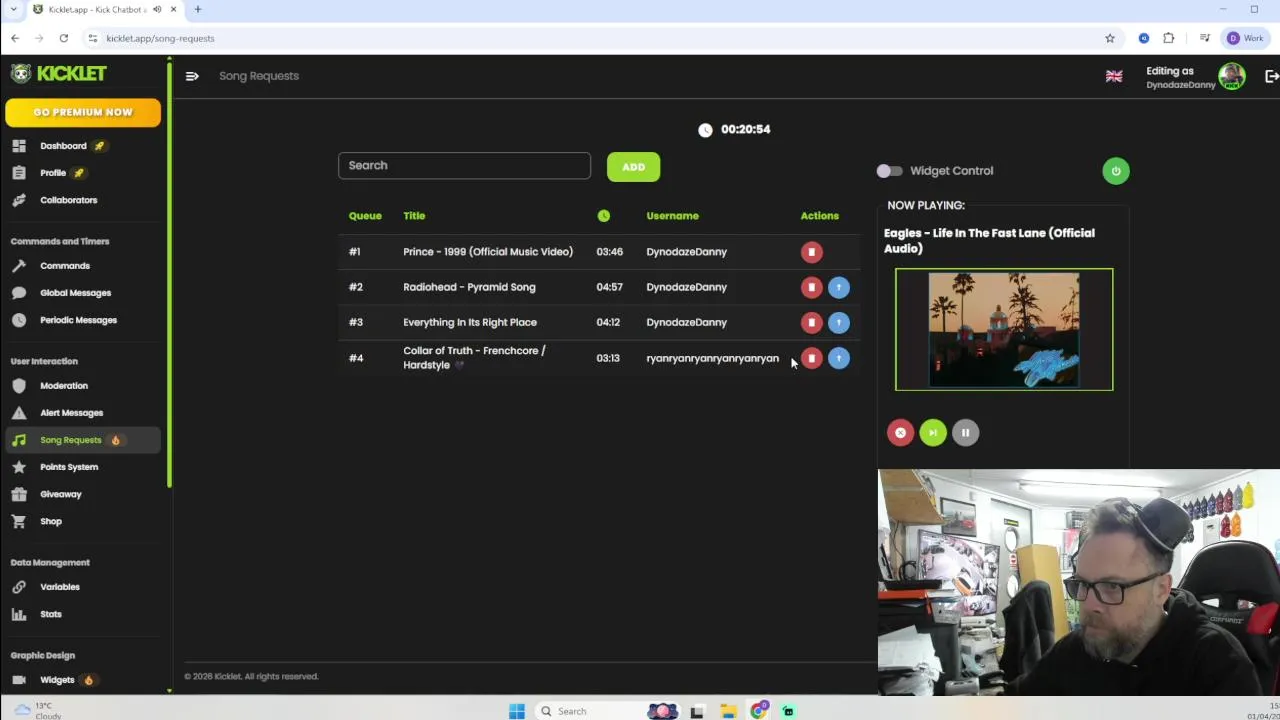This screenshot has width=1280, height=720.
Task: Open the Dashboard page
Action: click(x=63, y=146)
